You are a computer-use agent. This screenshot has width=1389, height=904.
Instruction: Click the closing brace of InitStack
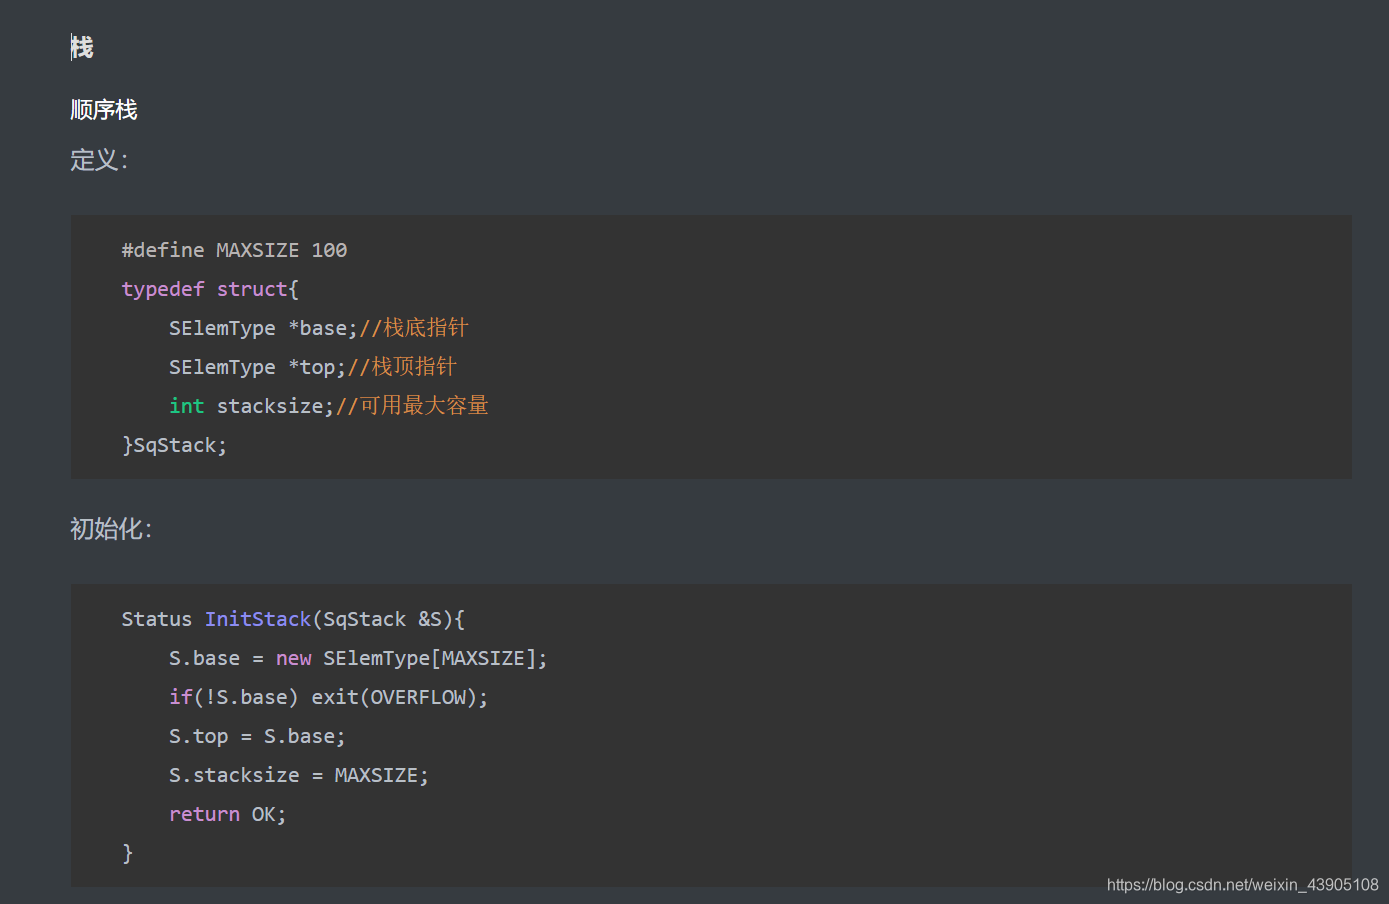click(127, 853)
